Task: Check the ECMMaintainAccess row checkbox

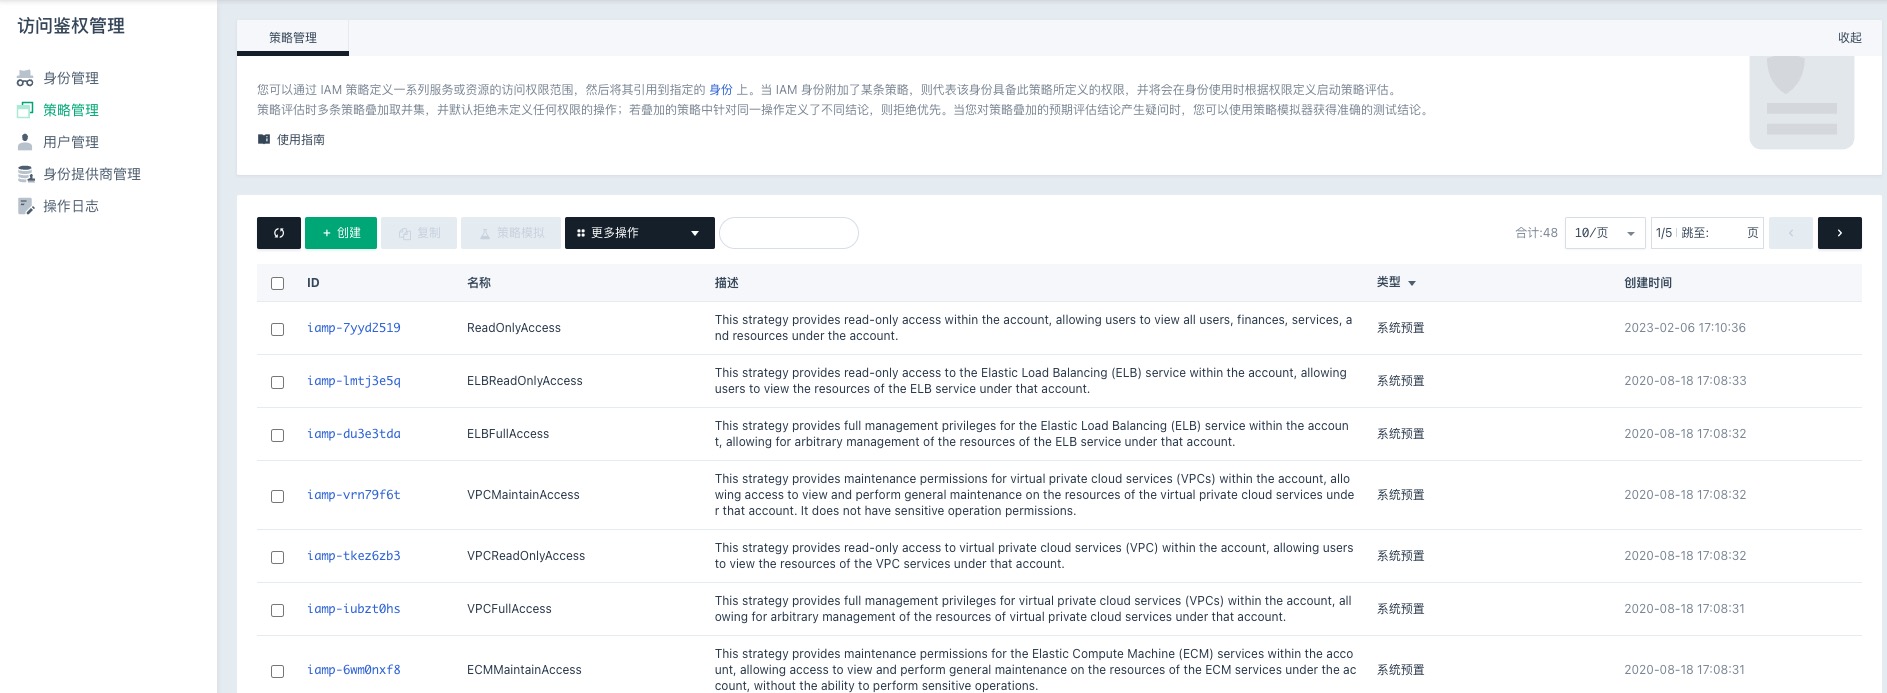Action: [278, 671]
